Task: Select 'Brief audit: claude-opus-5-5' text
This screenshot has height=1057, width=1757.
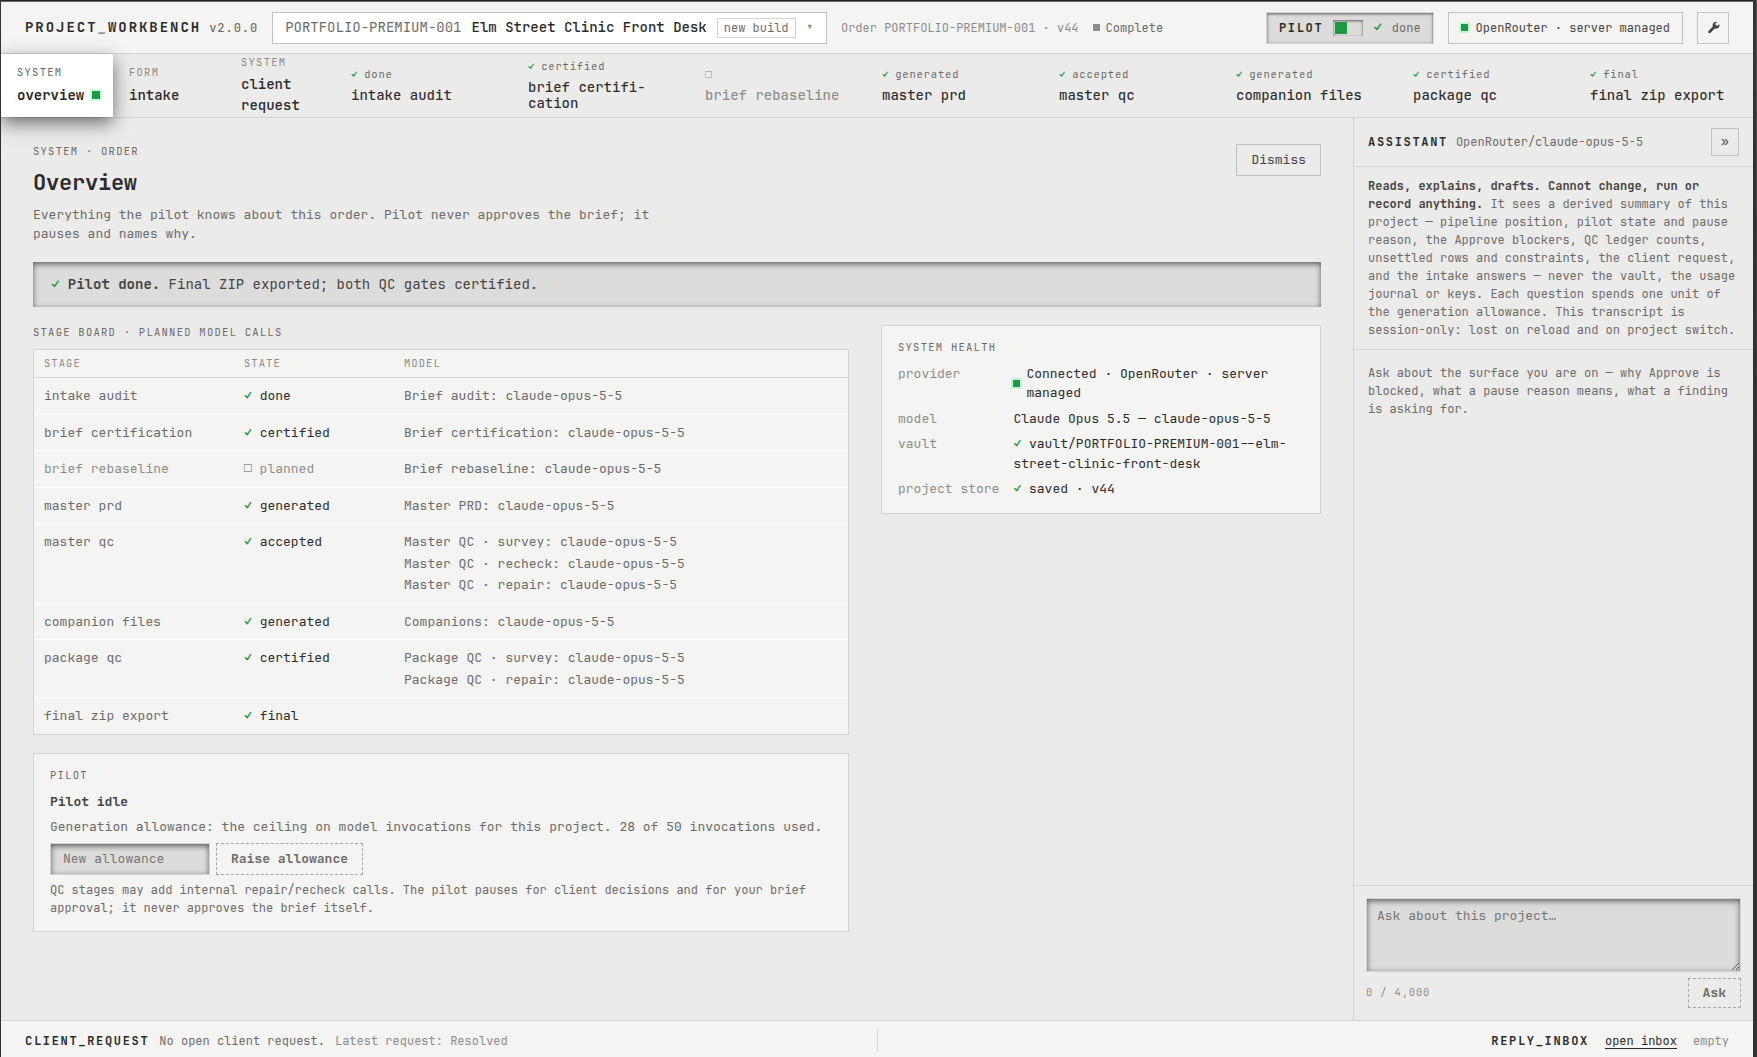Action: point(513,396)
